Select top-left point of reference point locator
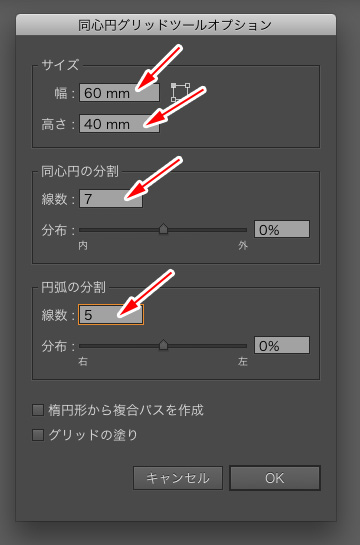The height and width of the screenshot is (545, 360). pyautogui.click(x=173, y=85)
